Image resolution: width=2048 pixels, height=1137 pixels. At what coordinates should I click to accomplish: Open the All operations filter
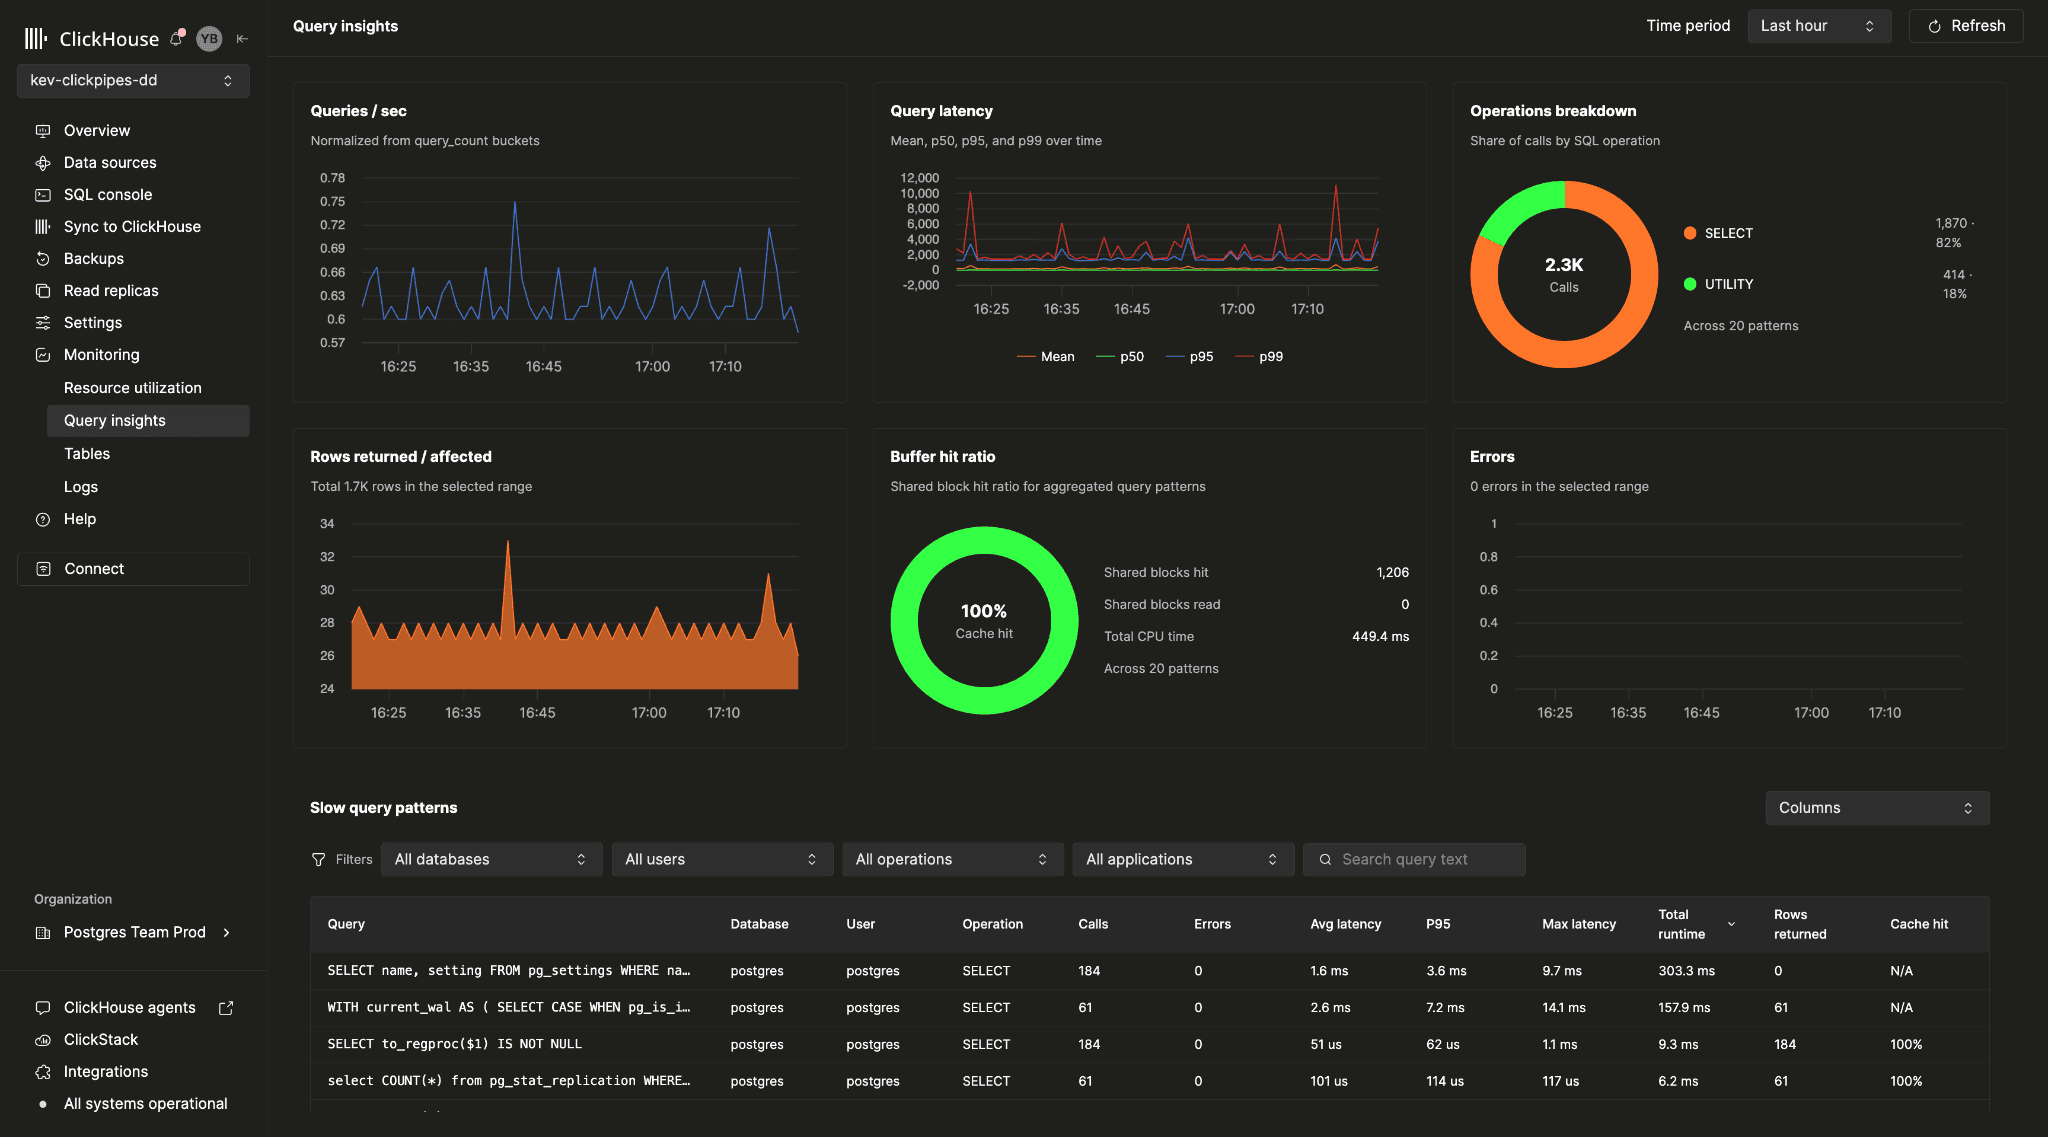(952, 860)
